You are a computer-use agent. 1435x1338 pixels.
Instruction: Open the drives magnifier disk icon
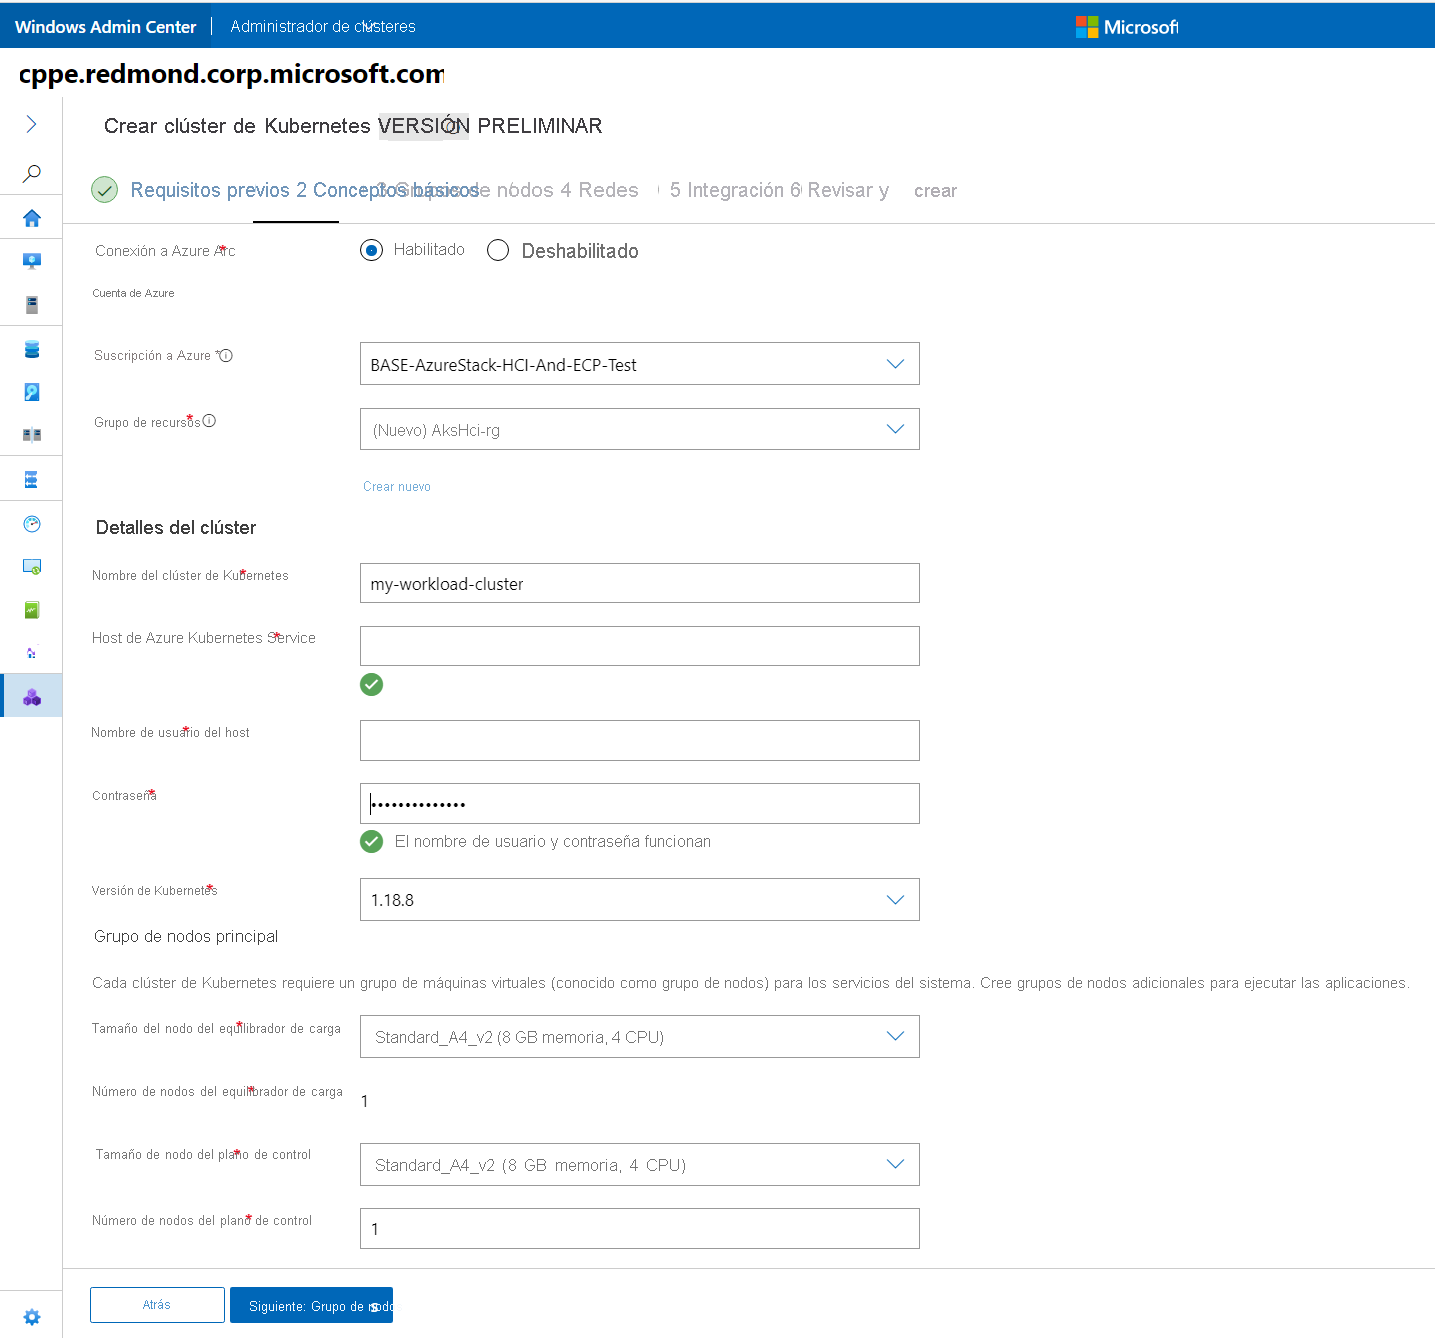(x=32, y=392)
